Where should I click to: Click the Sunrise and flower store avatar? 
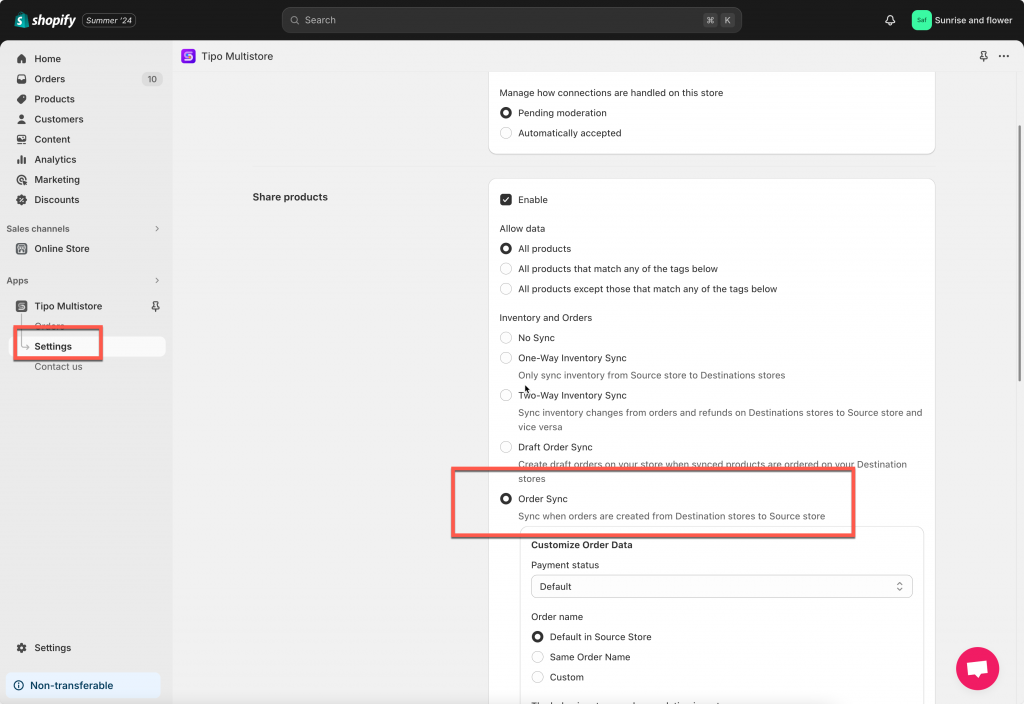(921, 20)
